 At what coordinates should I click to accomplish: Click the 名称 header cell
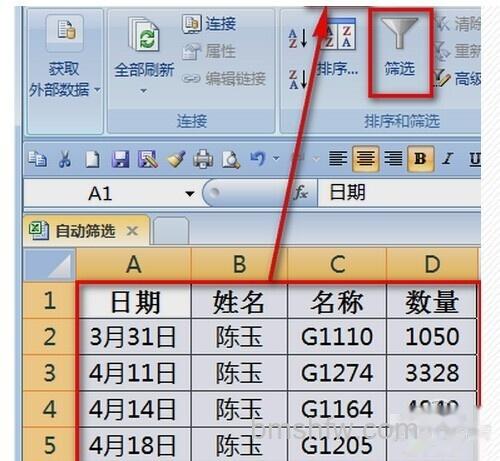tap(337, 301)
